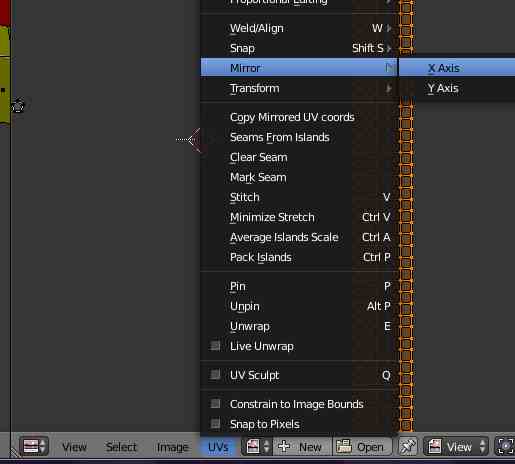The height and width of the screenshot is (464, 515).
Task: Click Clear Seam menu entry
Action: (299, 157)
